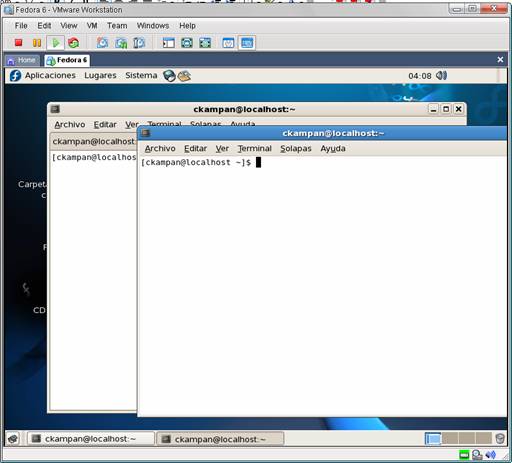Click the take snapshot toolbar icon
The width and height of the screenshot is (512, 463).
[x=102, y=43]
